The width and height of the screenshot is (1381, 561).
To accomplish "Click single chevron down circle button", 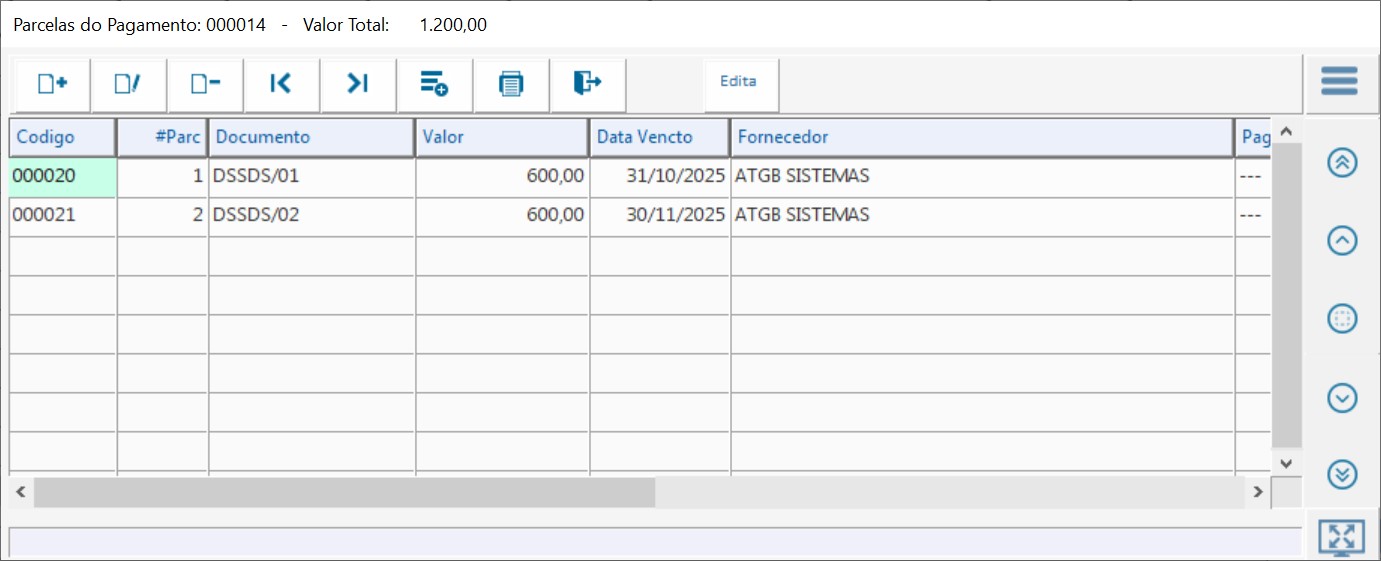I will (x=1342, y=398).
